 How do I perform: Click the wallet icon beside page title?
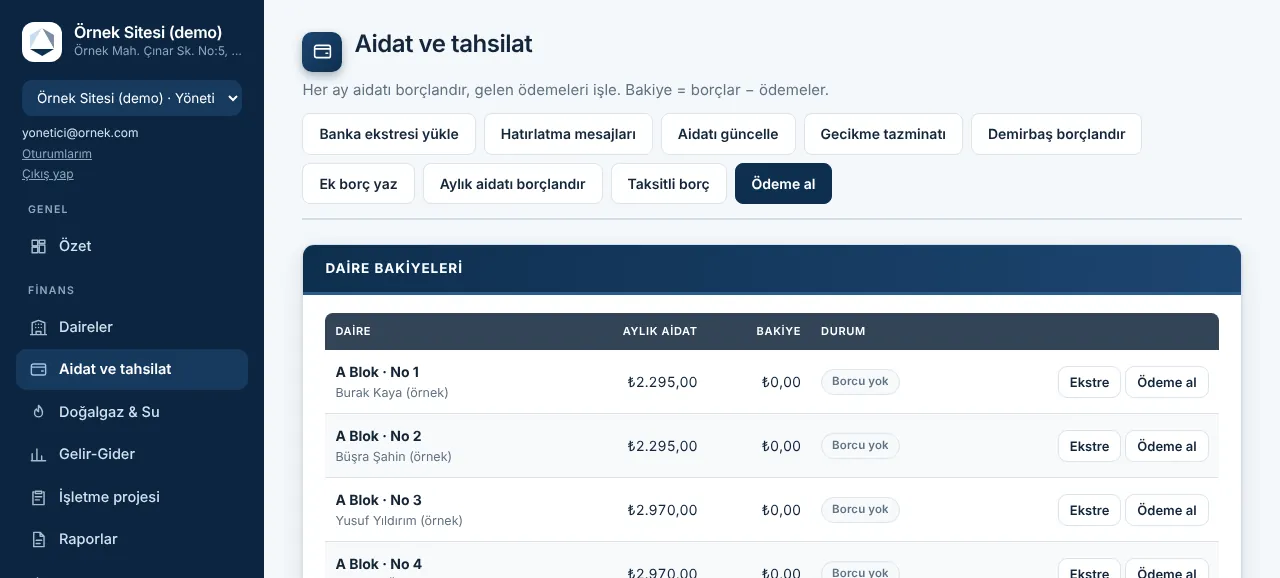(x=322, y=52)
